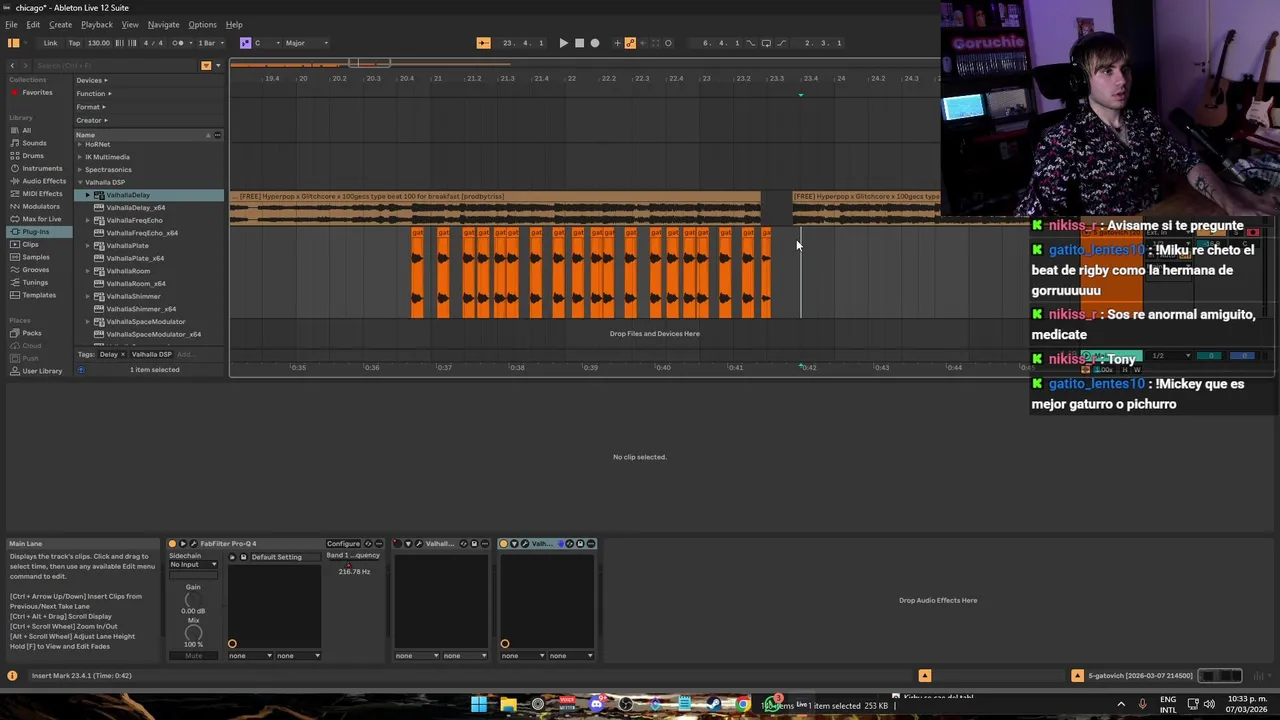The image size is (1280, 720).
Task: Select Templates in the Library
Action: 39,295
